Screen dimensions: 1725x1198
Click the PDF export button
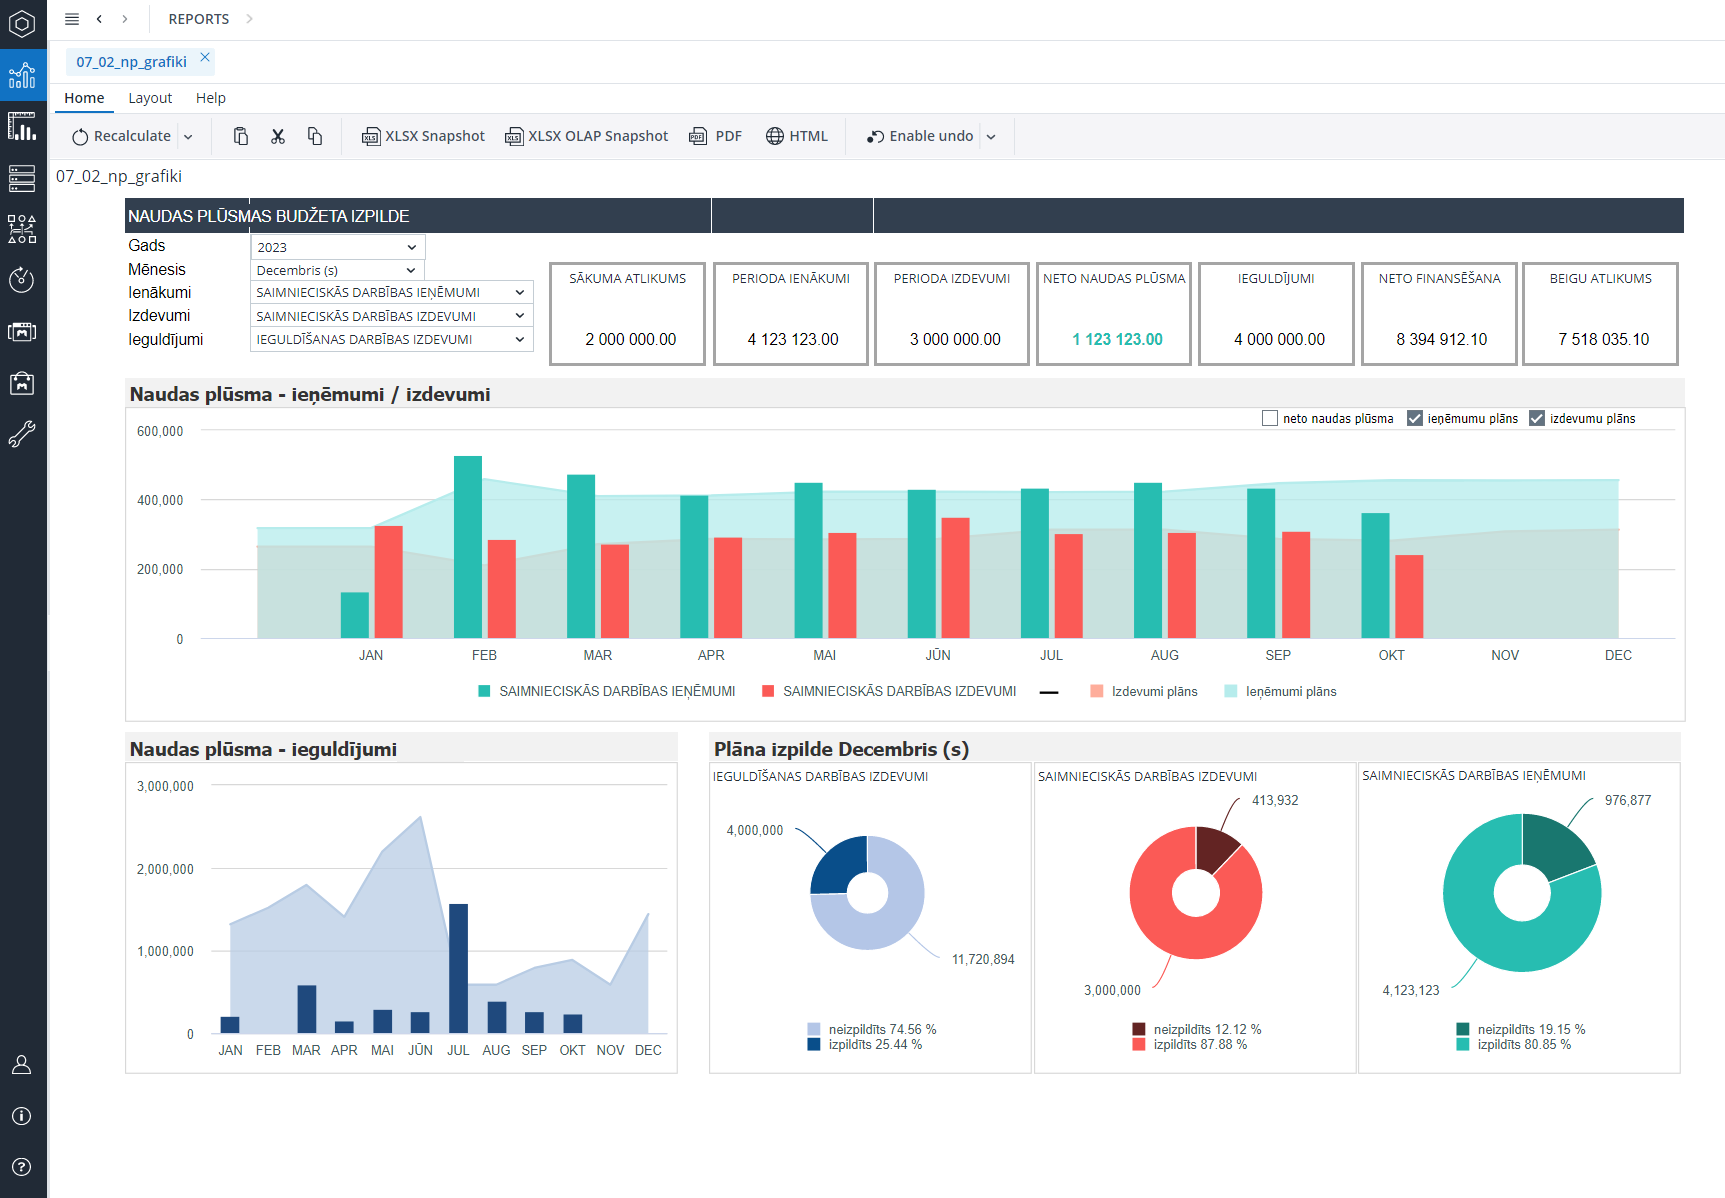(x=716, y=136)
